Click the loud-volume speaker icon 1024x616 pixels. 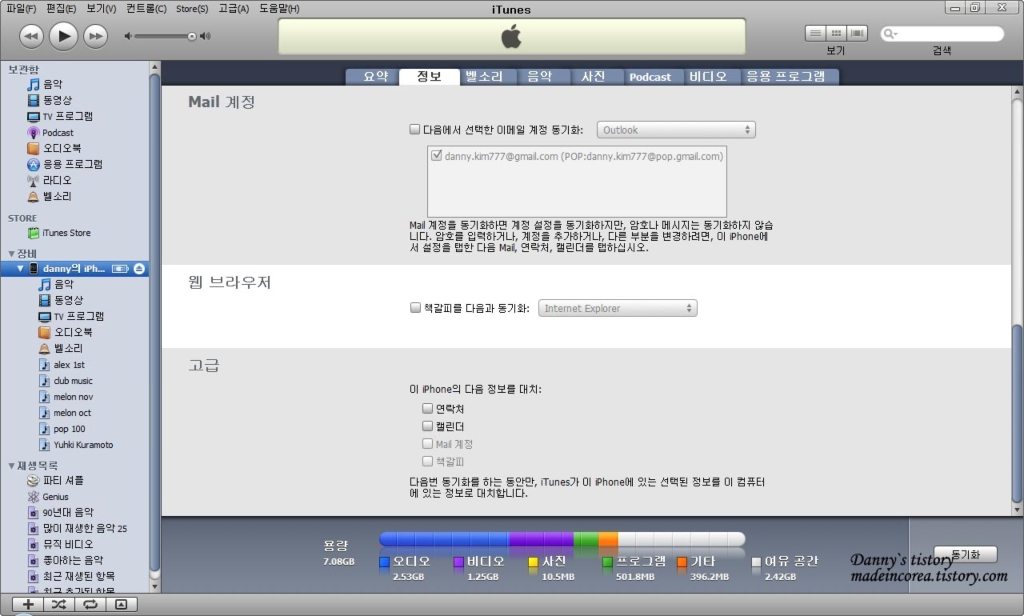click(206, 36)
